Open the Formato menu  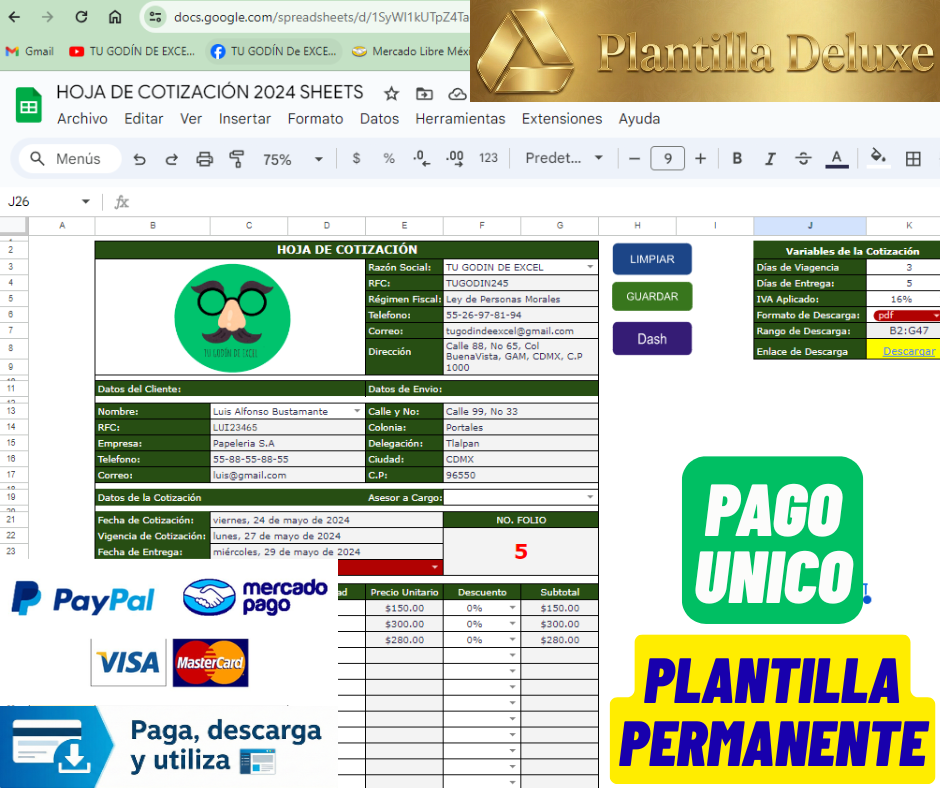click(x=315, y=119)
